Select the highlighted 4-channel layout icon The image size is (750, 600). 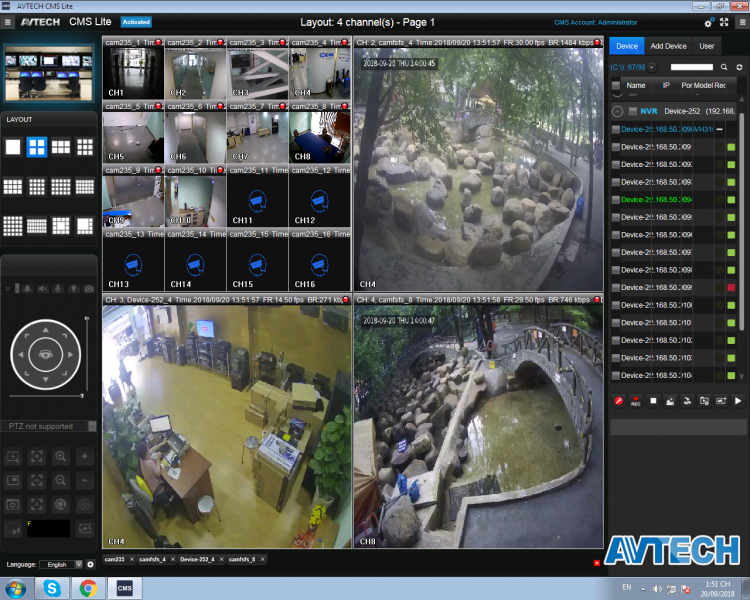pyautogui.click(x=37, y=147)
